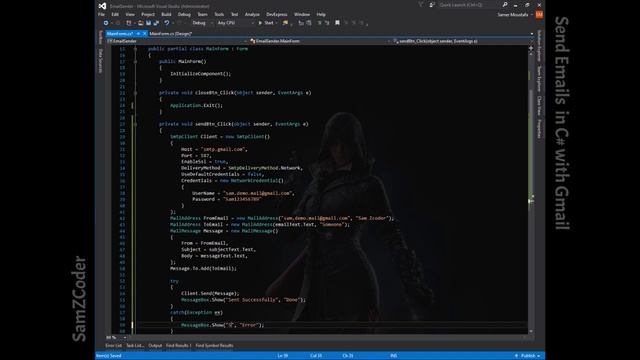Open the Test menu
The width and height of the screenshot is (640, 360).
(234, 14)
